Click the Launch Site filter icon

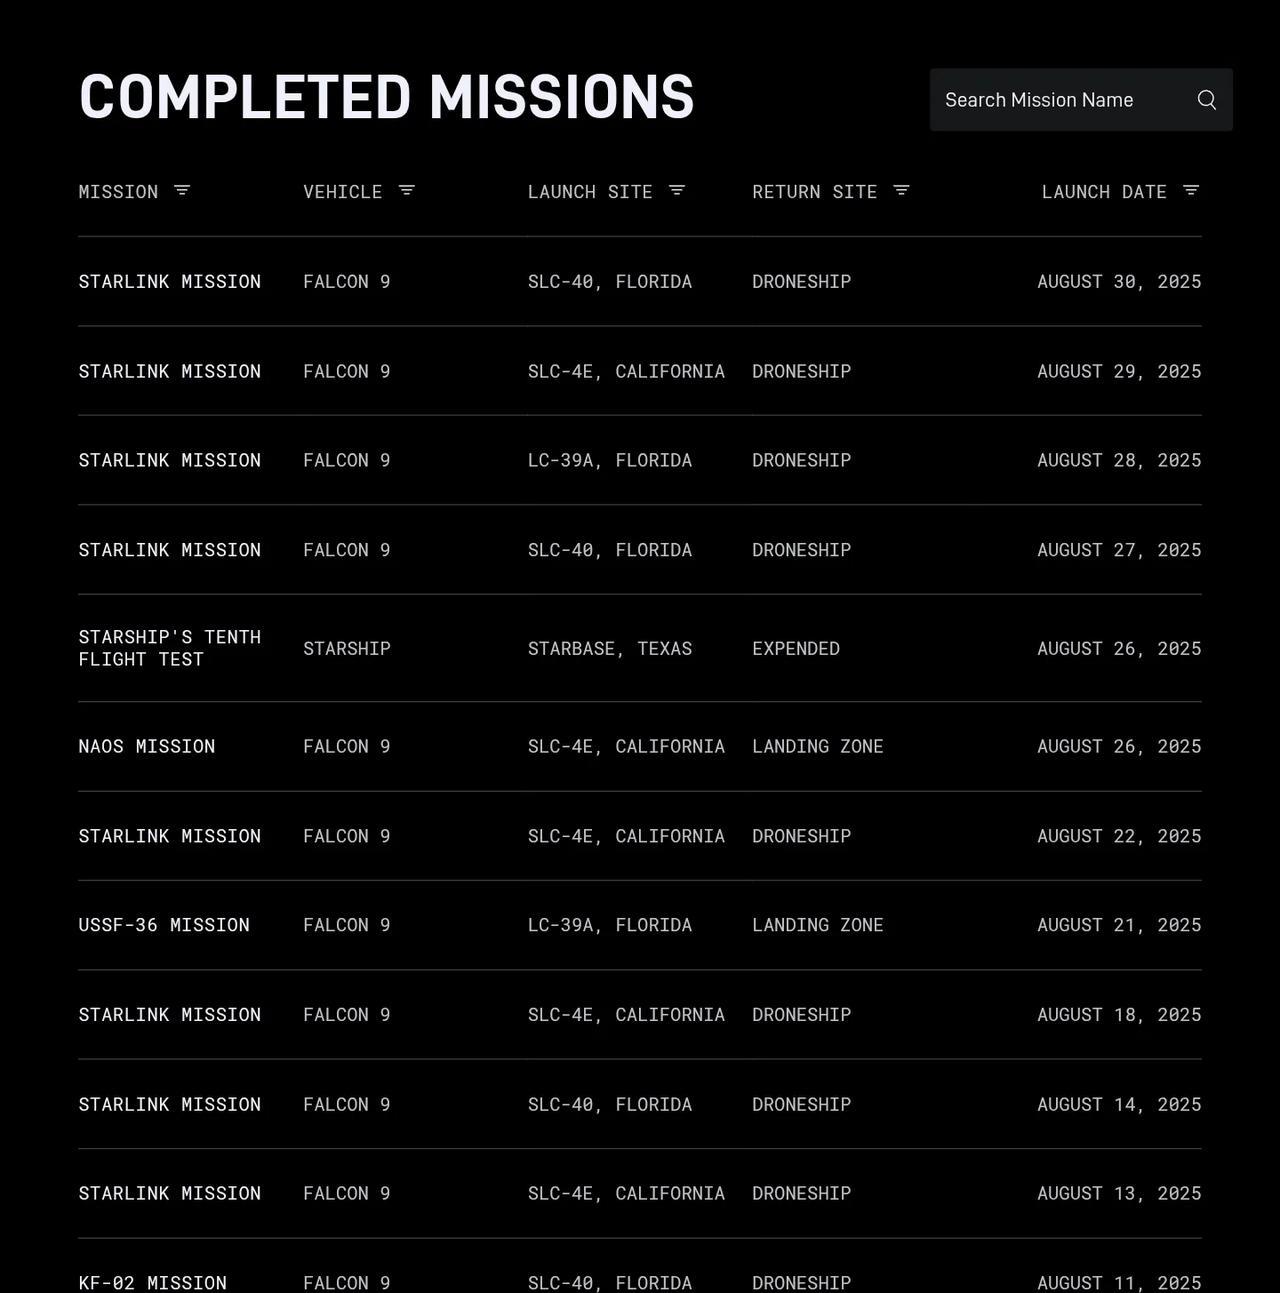pos(677,191)
